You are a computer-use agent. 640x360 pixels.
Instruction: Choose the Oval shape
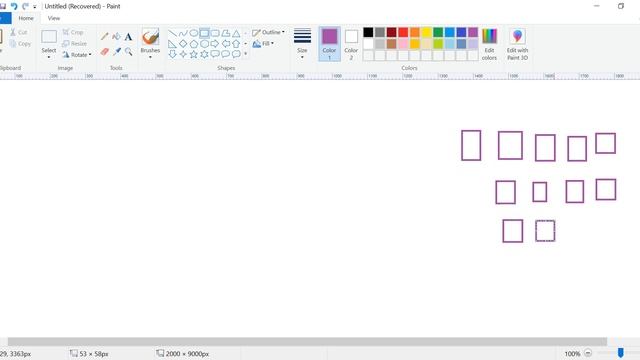194,33
